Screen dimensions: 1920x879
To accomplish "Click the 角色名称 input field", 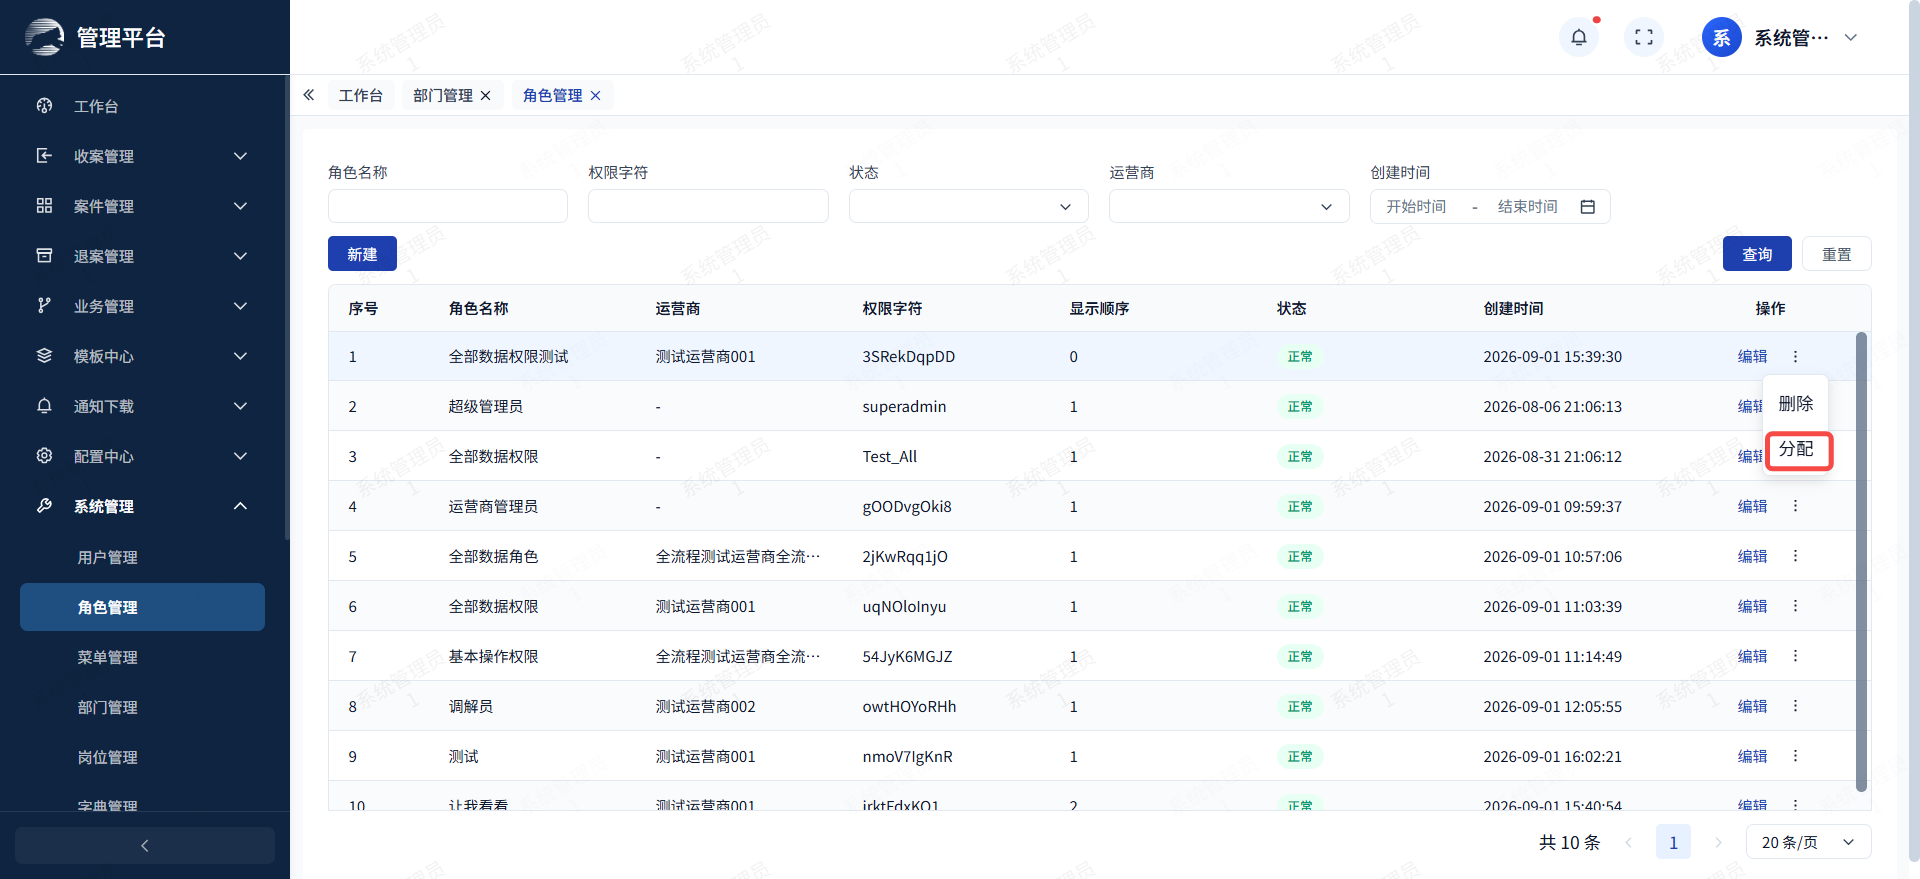I will [448, 206].
